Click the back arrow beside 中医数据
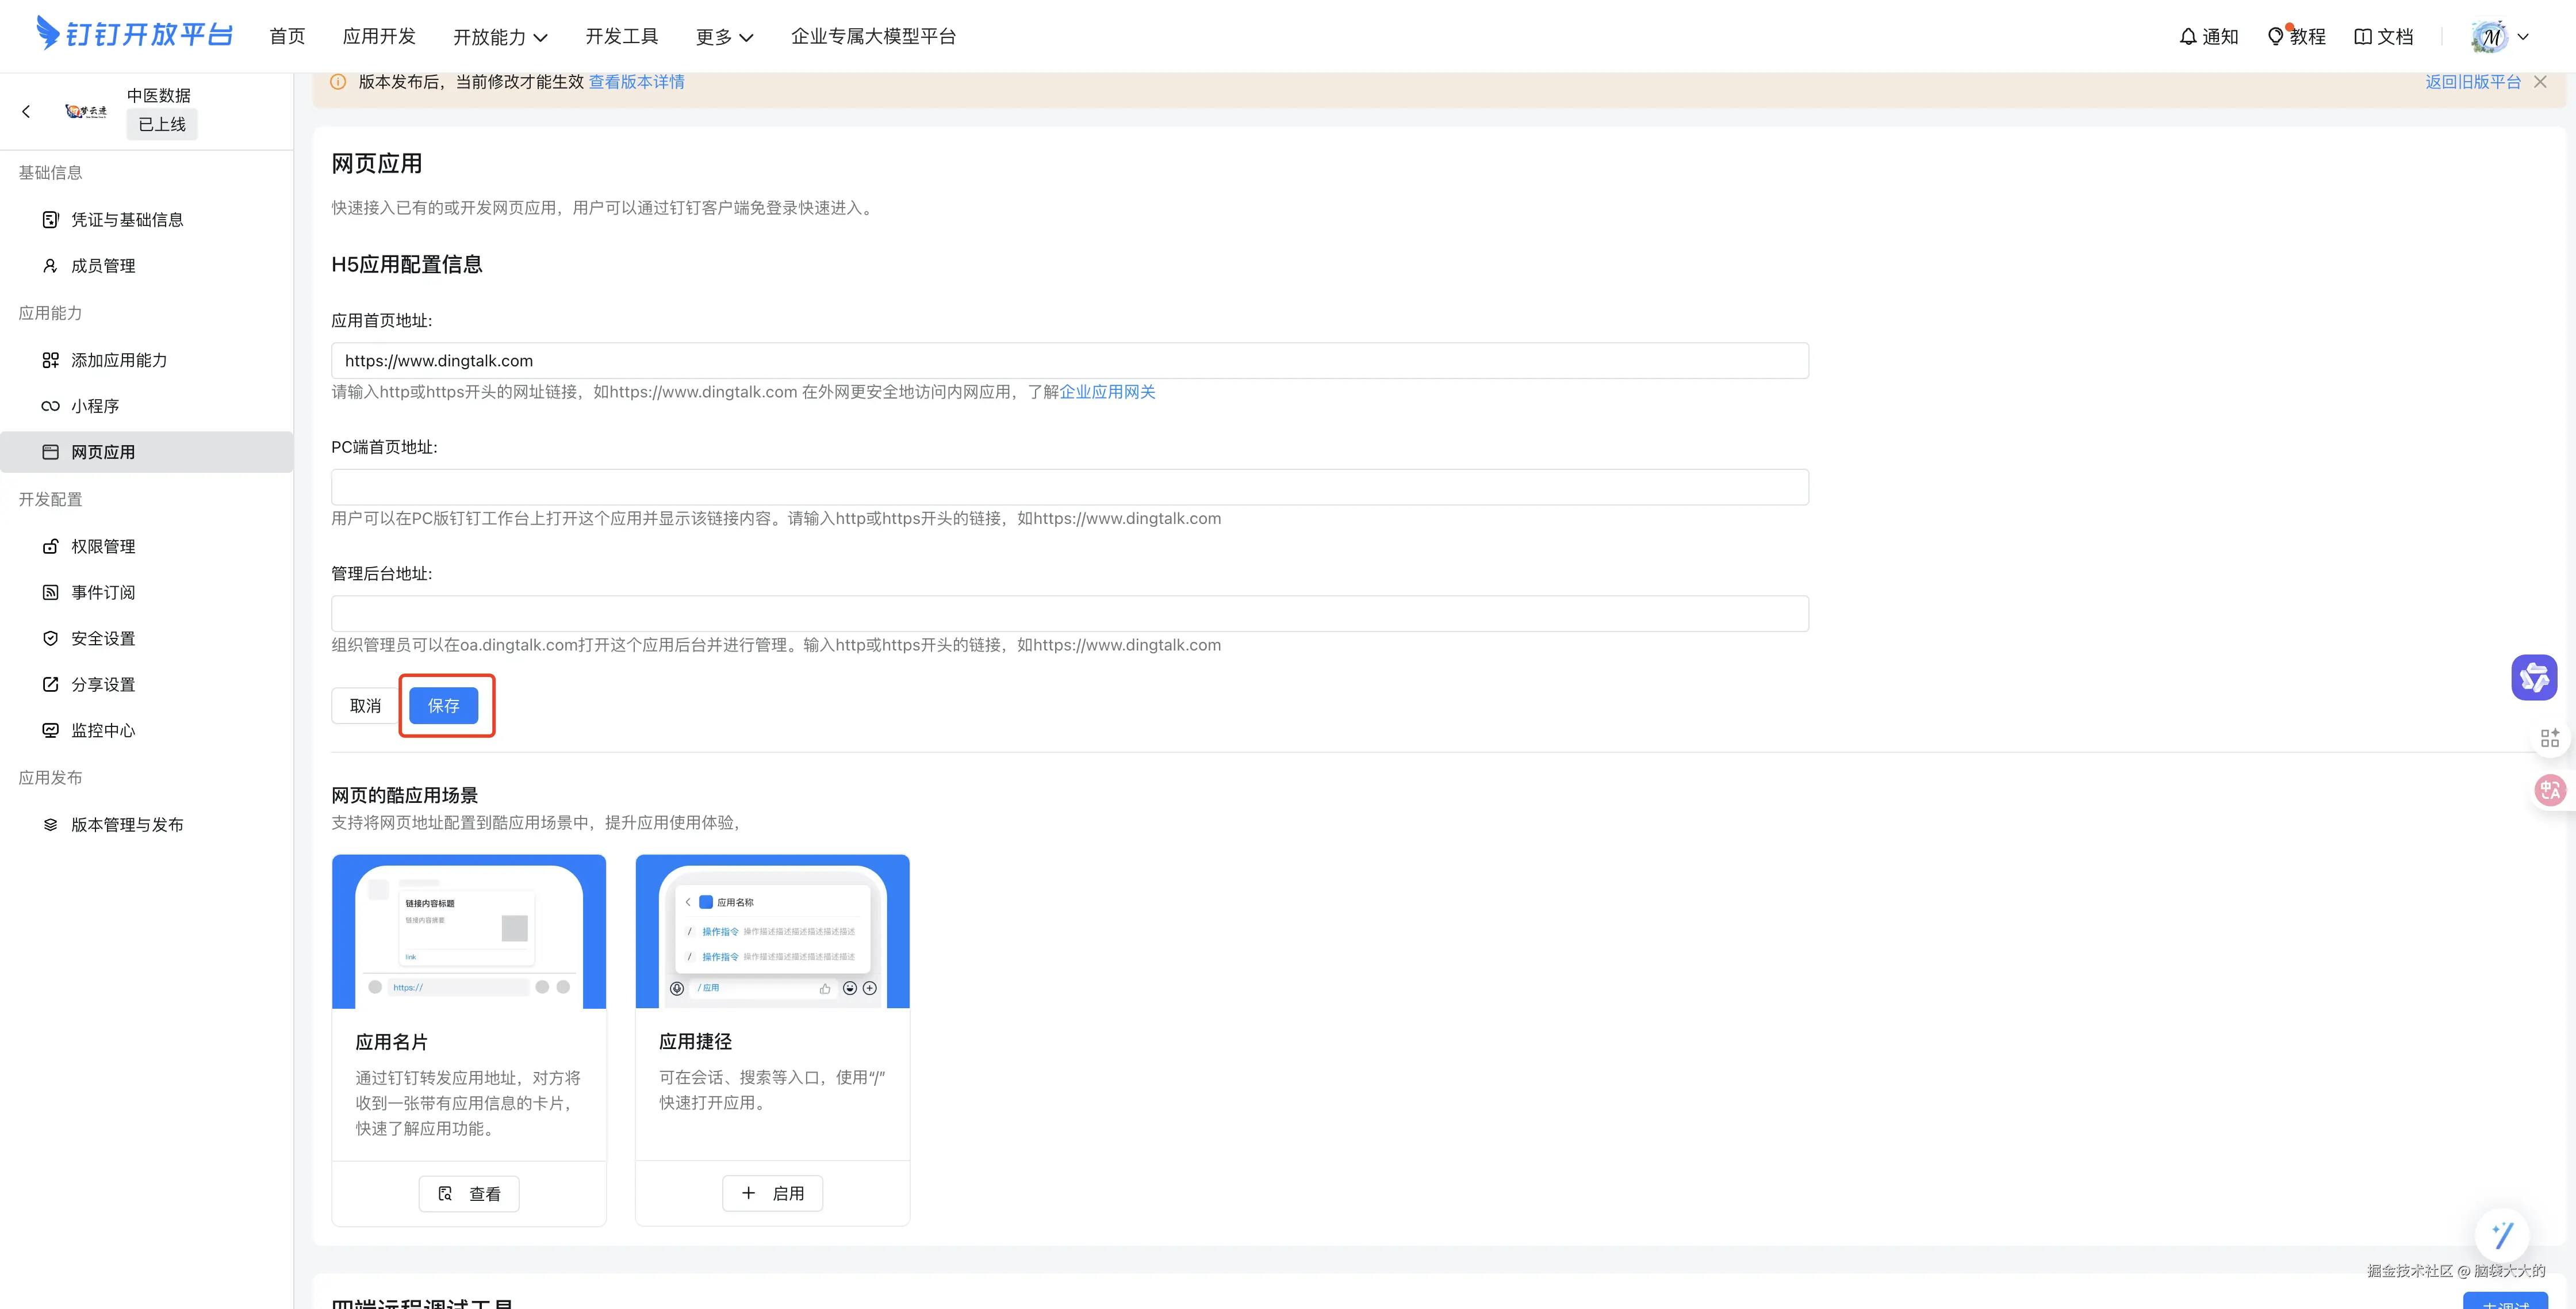2576x1309 pixels. click(x=27, y=111)
